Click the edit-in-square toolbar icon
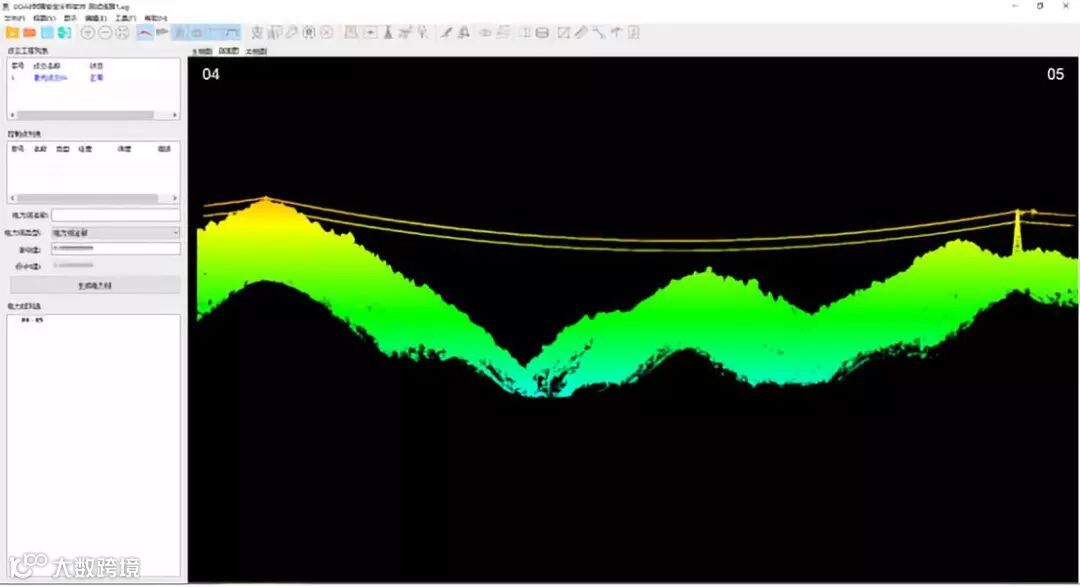The image size is (1080, 587). tap(563, 32)
